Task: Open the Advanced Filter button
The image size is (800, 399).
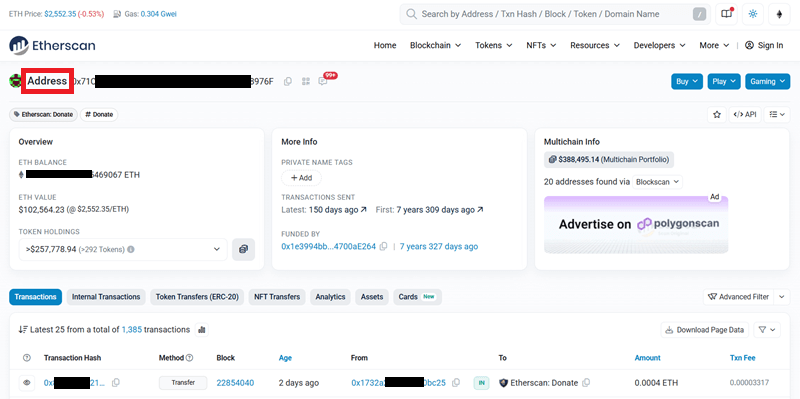Action: [738, 297]
